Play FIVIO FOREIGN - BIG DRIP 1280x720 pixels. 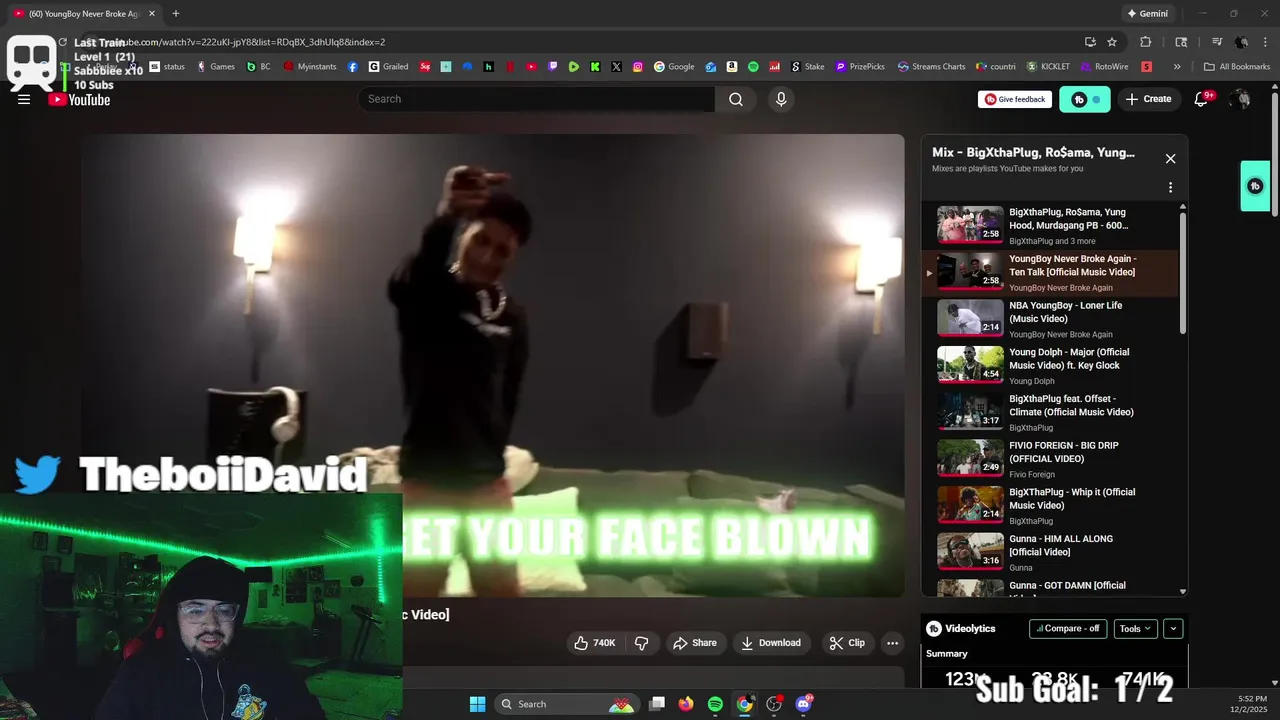[1052, 459]
